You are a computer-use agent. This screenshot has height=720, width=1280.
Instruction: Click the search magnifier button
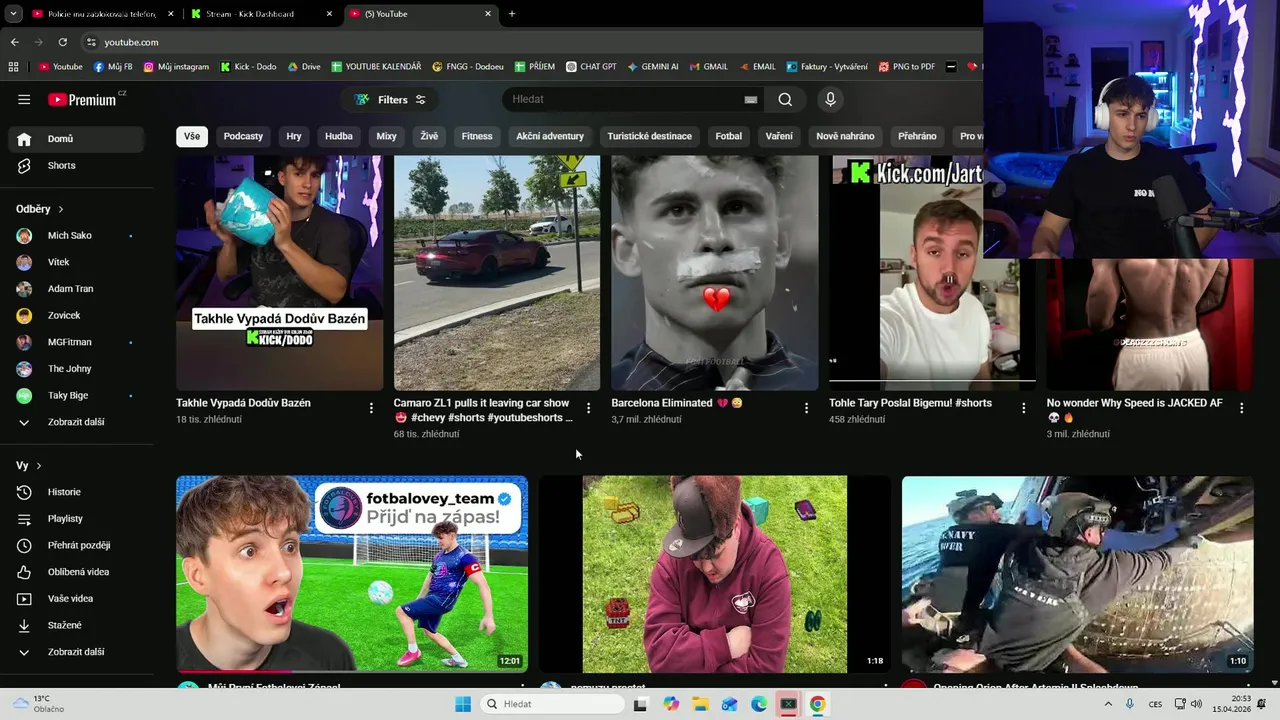(x=785, y=99)
